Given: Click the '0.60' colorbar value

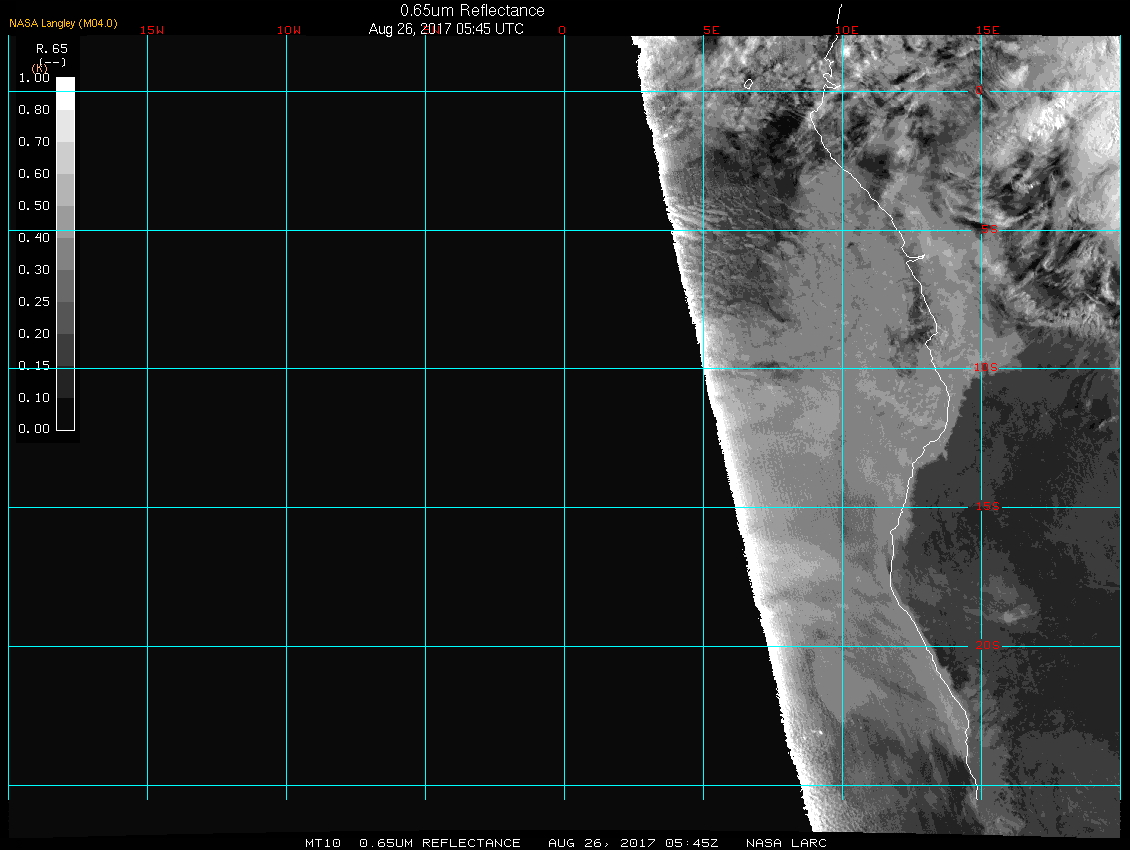Looking at the screenshot, I should 34,174.
